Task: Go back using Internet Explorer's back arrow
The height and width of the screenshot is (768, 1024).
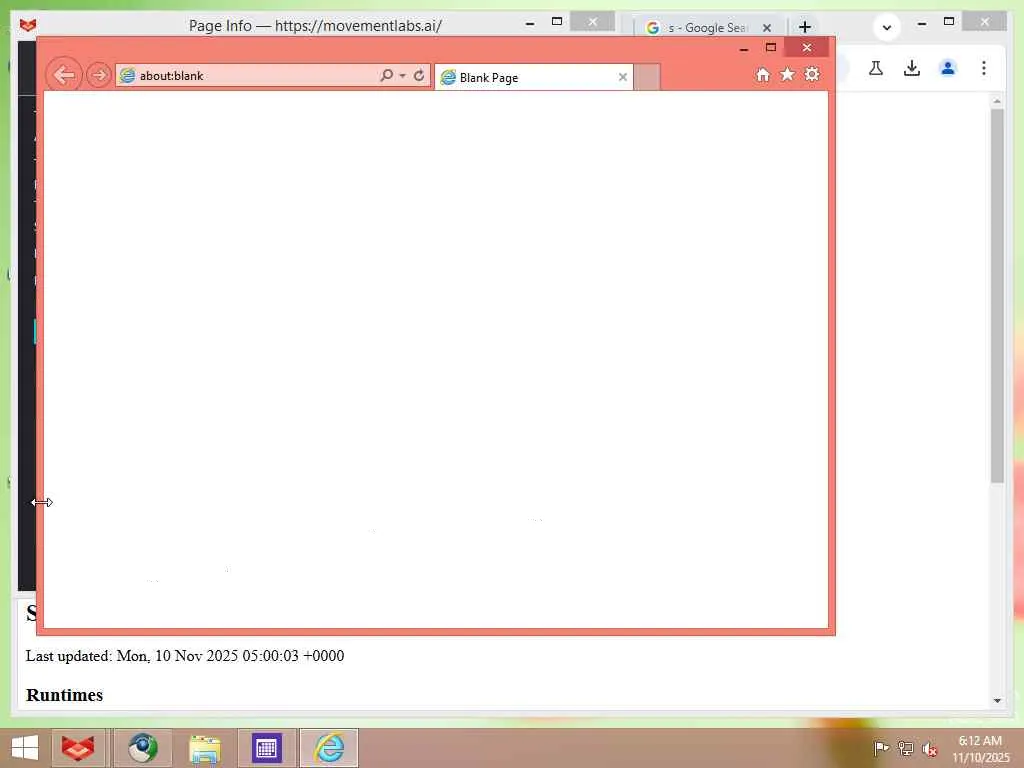Action: pos(64,75)
